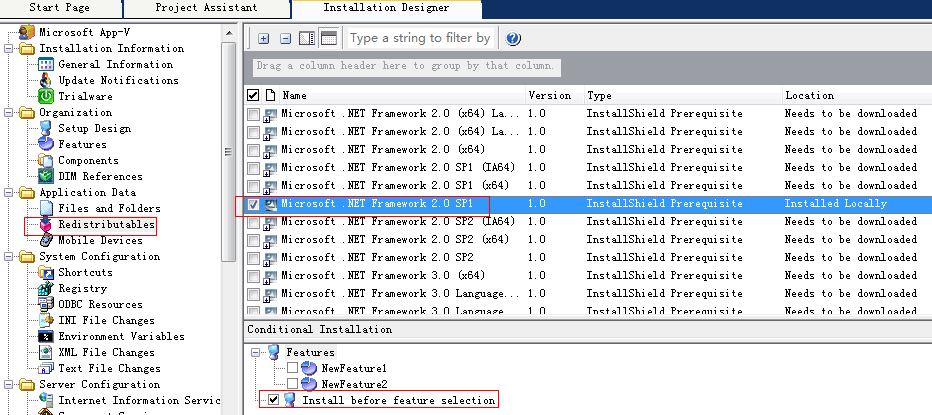Image resolution: width=932 pixels, height=415 pixels.
Task: Enable the NewFeature1 checkbox
Action: [292, 368]
